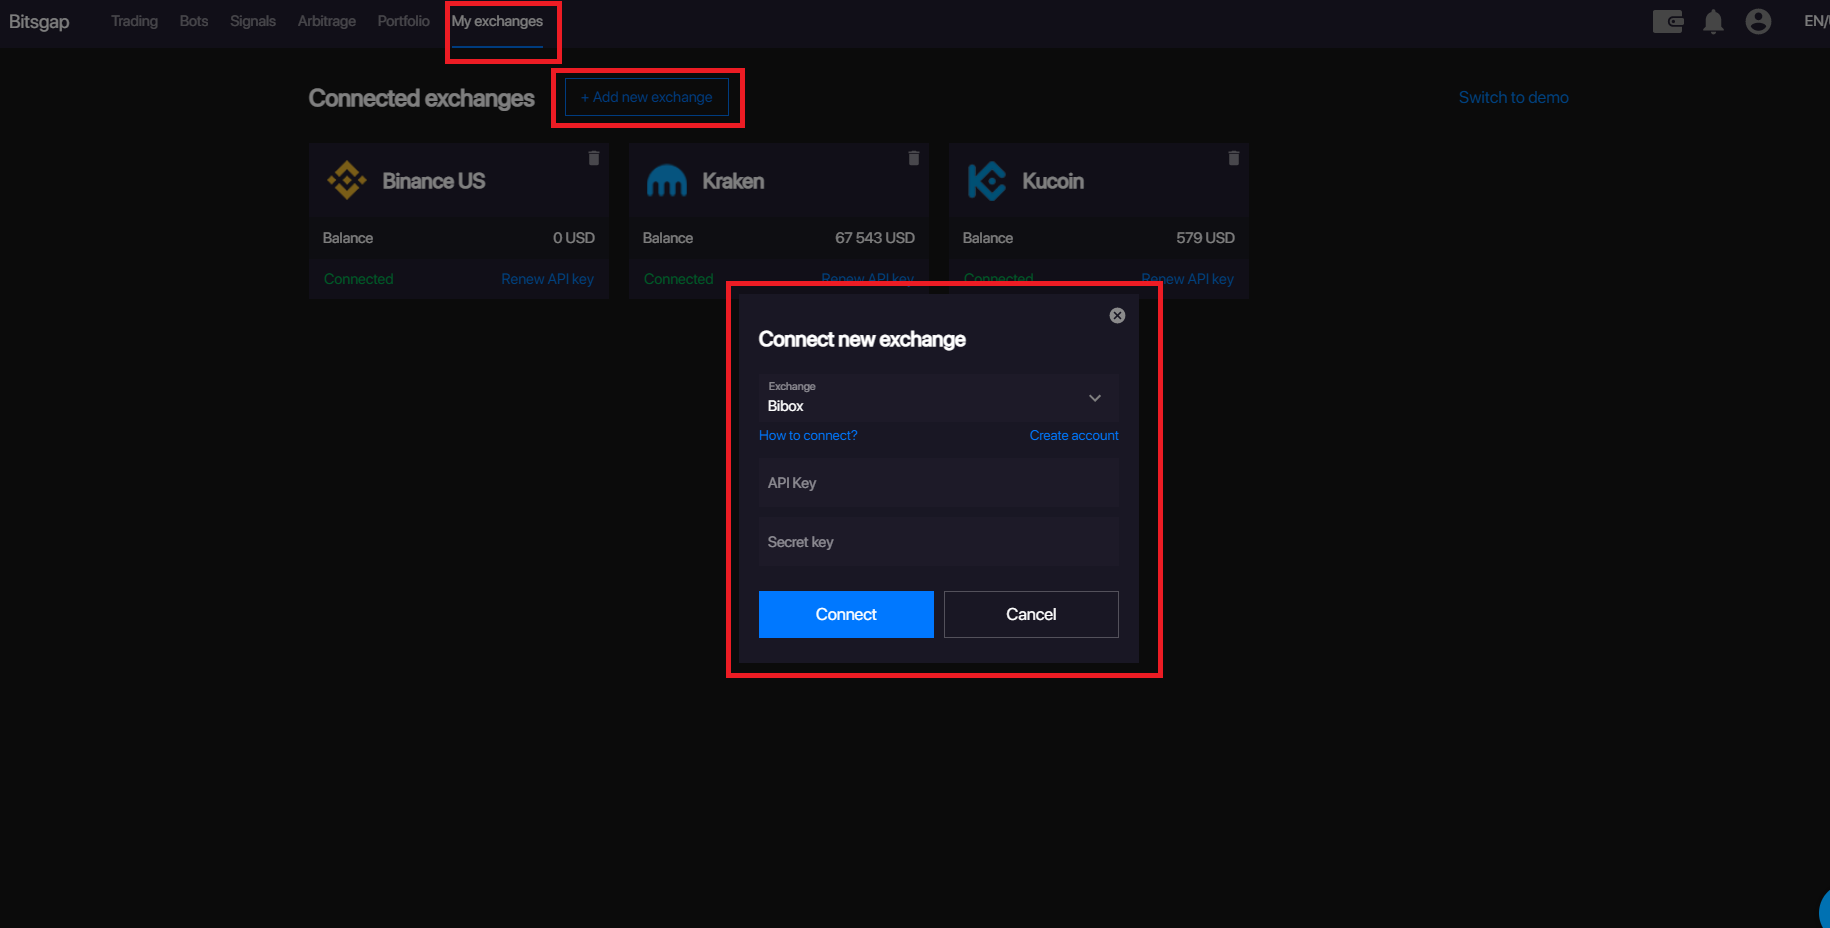Viewport: 1830px width, 928px height.
Task: Focus the API Key input field
Action: coord(938,483)
